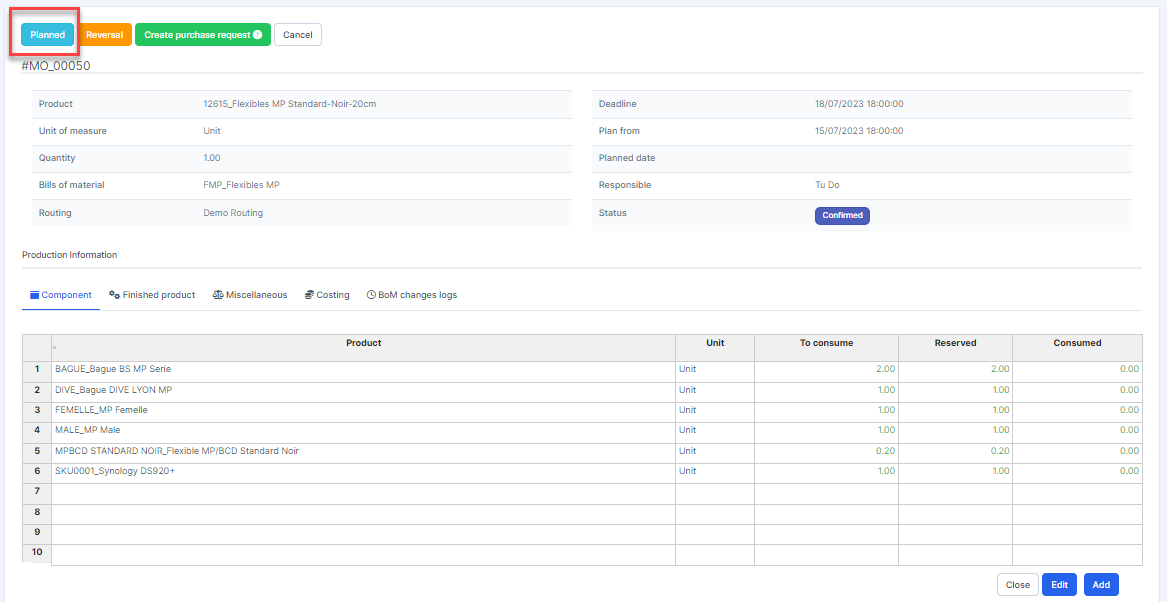Click the Product column header
1167x602 pixels.
coord(363,343)
